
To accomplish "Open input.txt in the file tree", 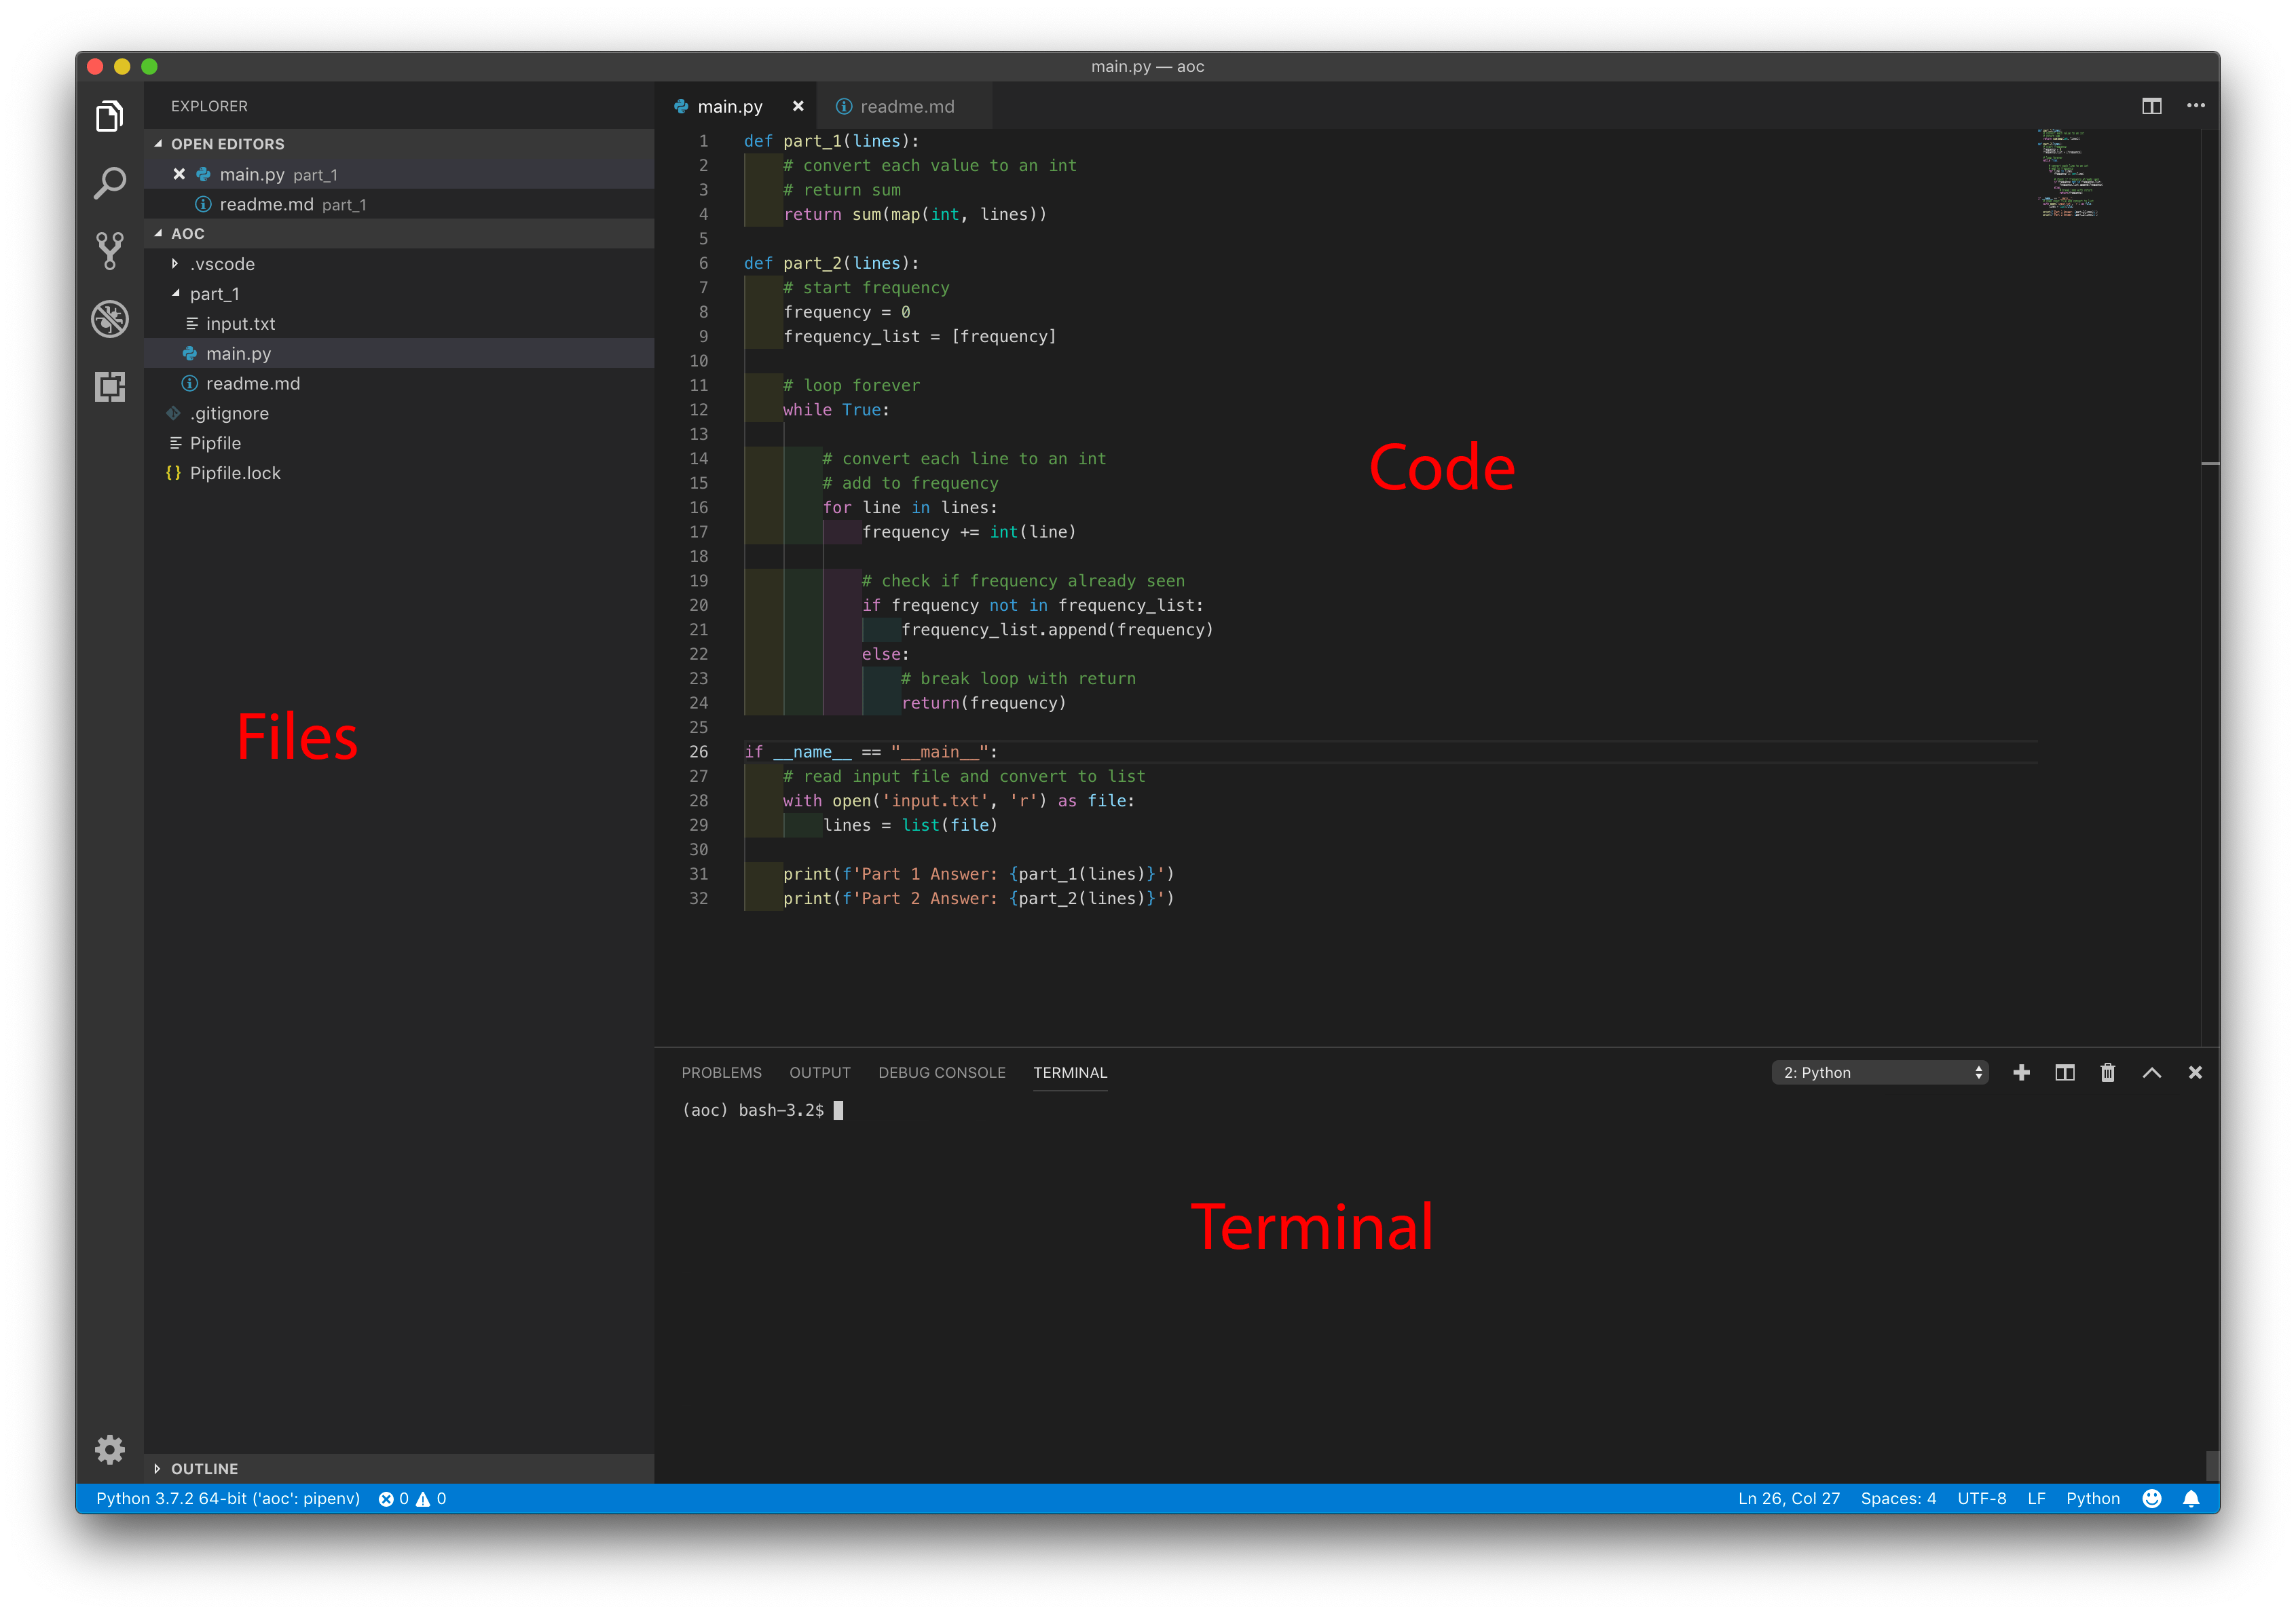I will [400, 324].
